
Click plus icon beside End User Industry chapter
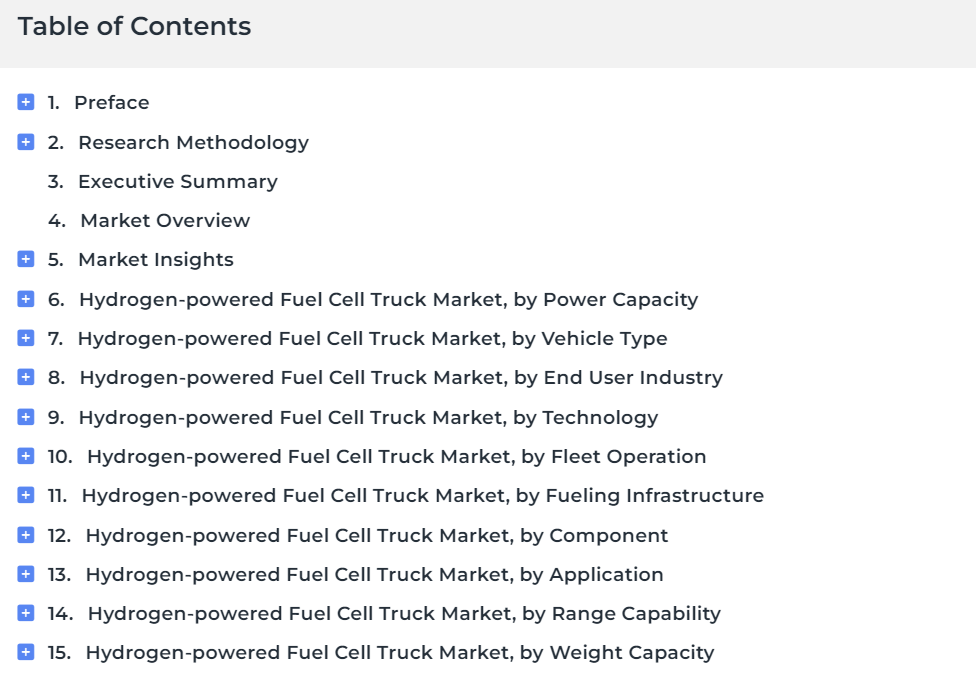(26, 377)
